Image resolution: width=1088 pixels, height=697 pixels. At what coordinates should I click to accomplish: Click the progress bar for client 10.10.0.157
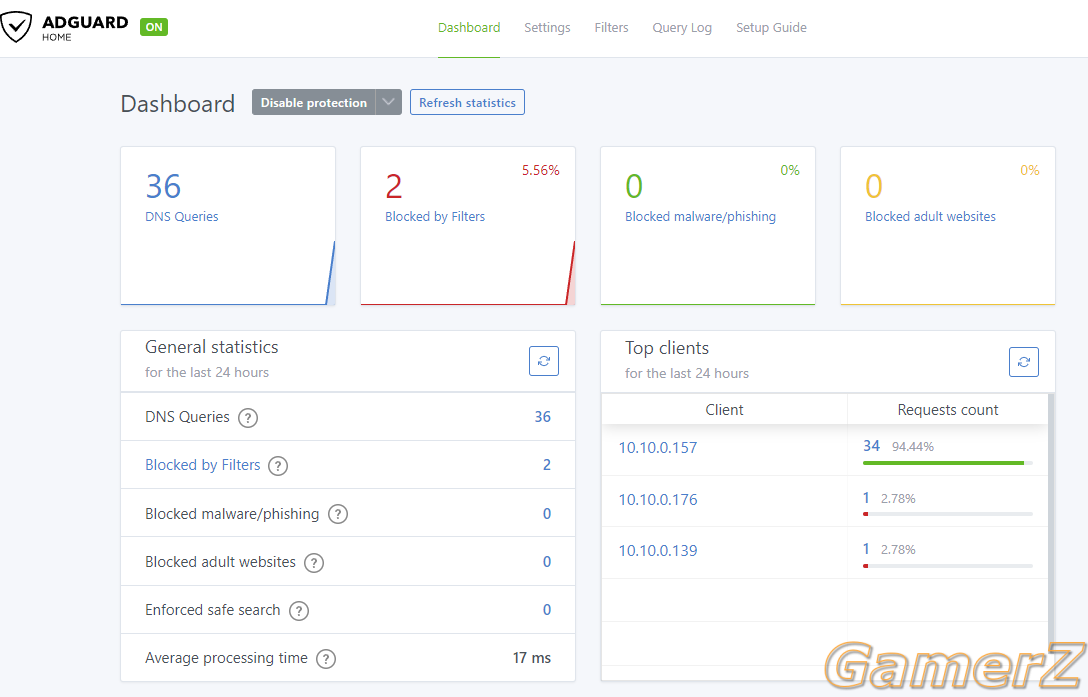948,463
